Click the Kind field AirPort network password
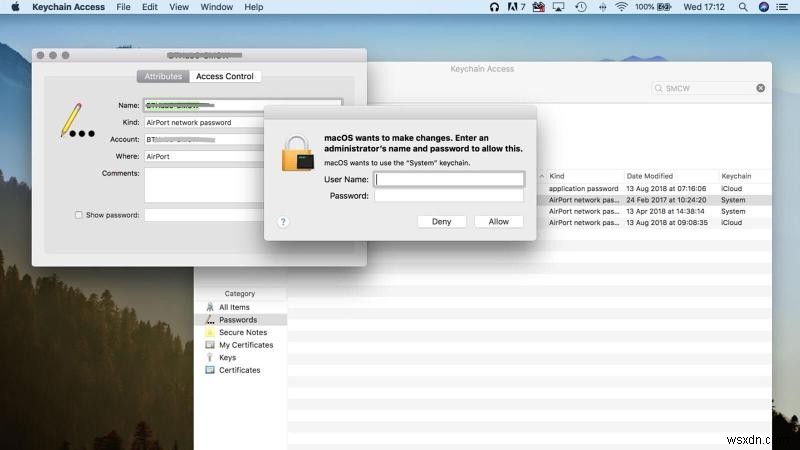 (x=204, y=122)
